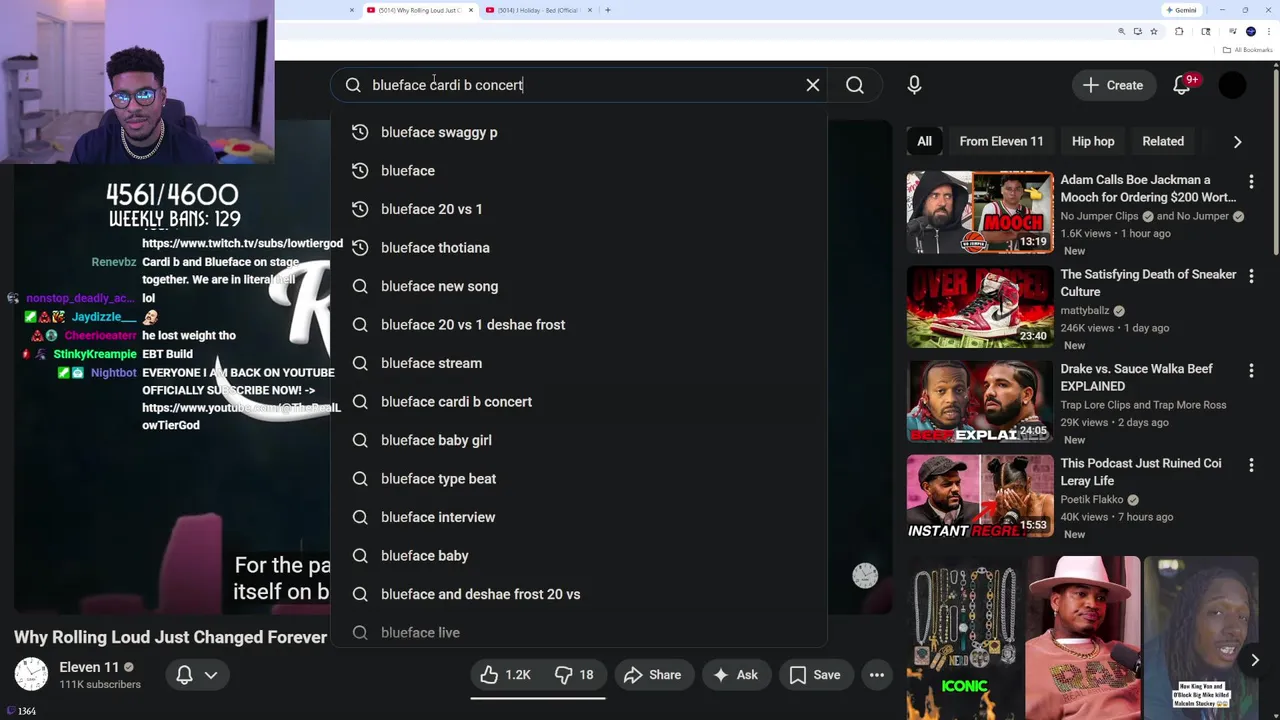Open the subscription notification bell dropdown
This screenshot has height=720, width=1280.
coord(196,675)
